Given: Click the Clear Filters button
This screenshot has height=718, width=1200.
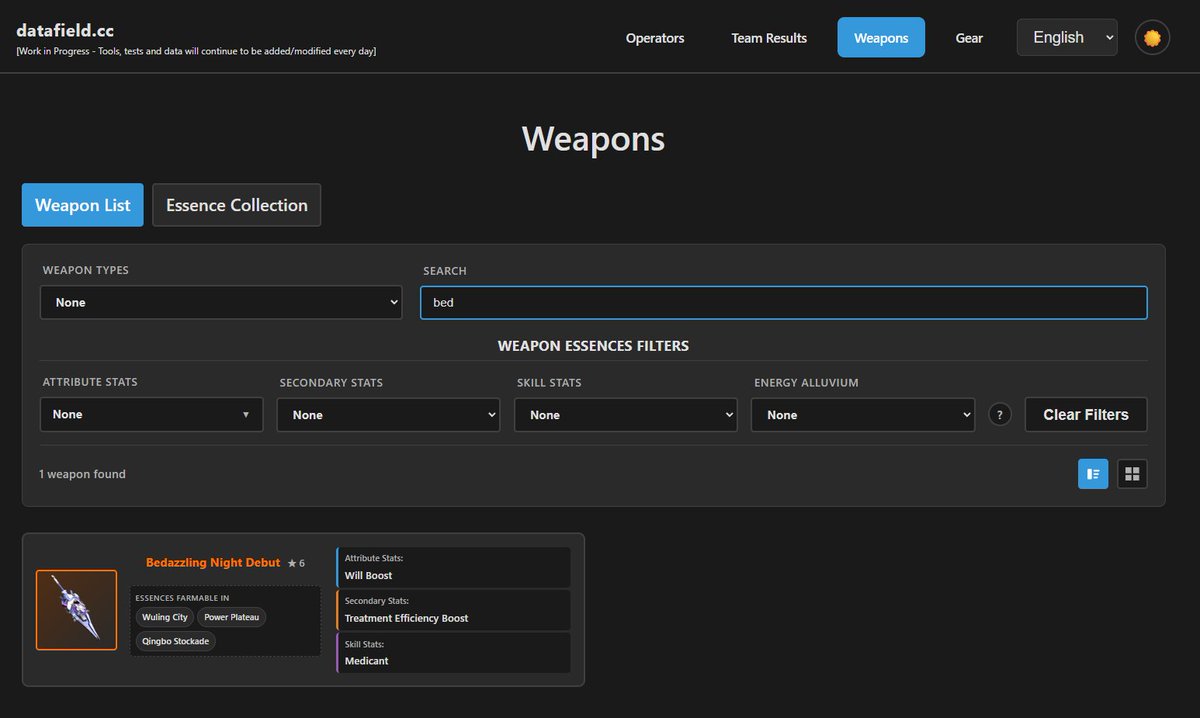Looking at the screenshot, I should click(x=1086, y=414).
